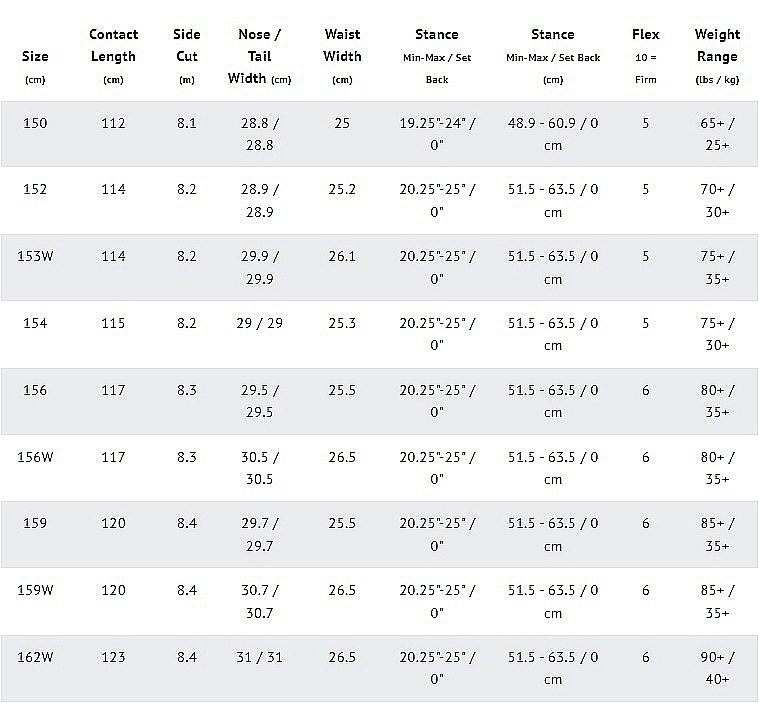Click the stance cell reading 19.25"-24" / 0"

(437, 134)
